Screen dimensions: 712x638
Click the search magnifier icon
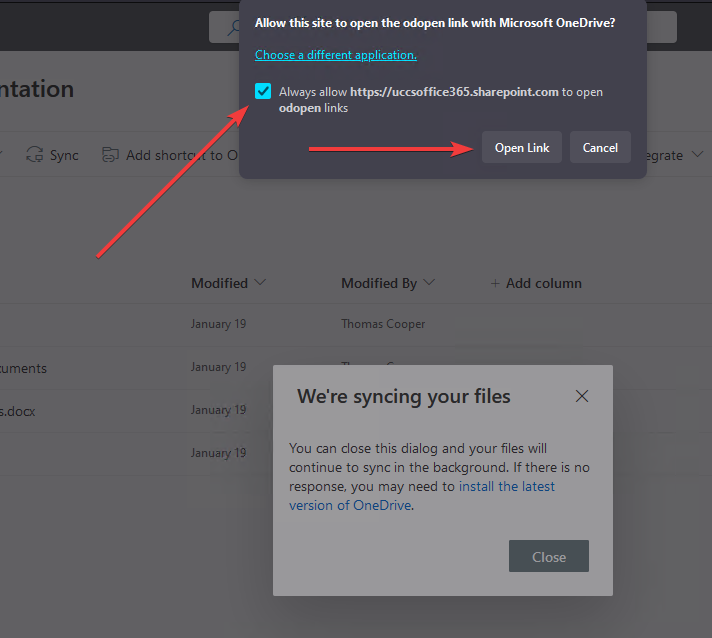point(232,28)
